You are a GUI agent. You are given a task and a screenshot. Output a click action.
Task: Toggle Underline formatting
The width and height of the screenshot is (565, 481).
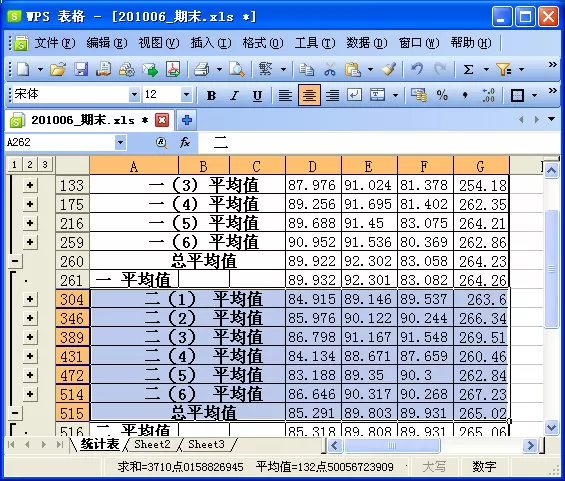[257, 95]
